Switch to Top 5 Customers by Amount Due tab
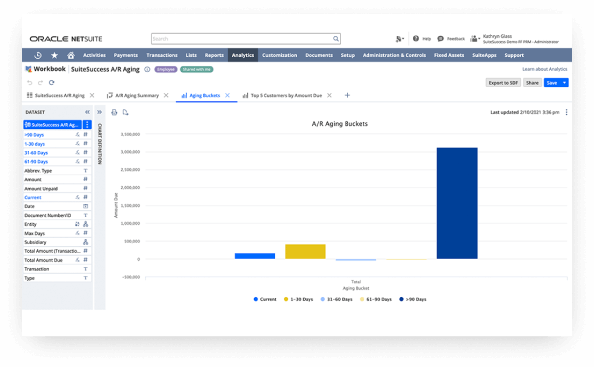594x367 pixels. 286,95
